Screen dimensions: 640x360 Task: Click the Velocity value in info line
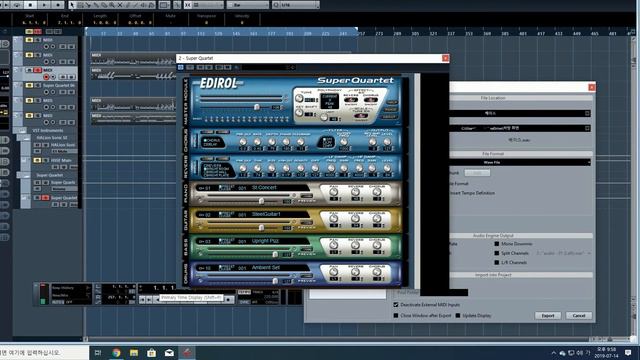[242, 23]
